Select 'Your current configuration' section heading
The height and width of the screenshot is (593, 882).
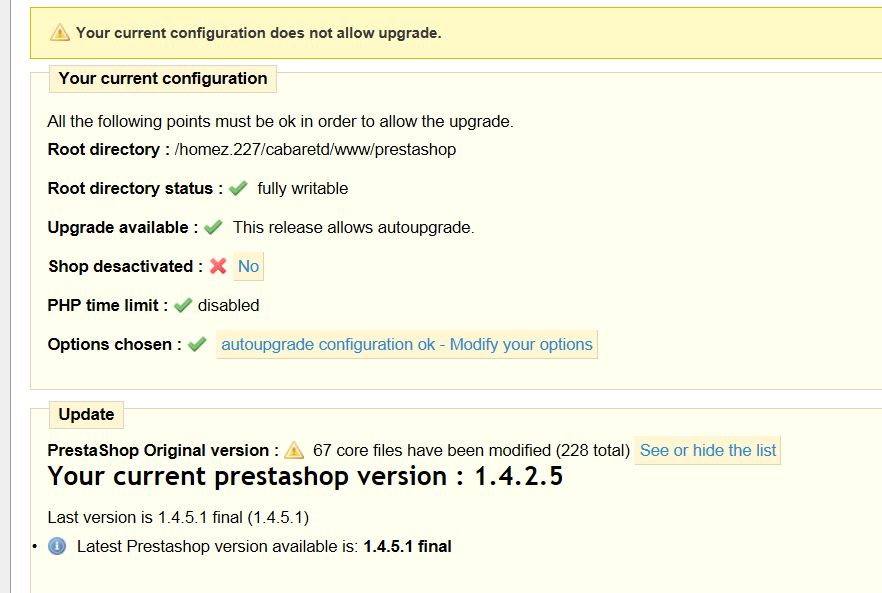tap(163, 78)
